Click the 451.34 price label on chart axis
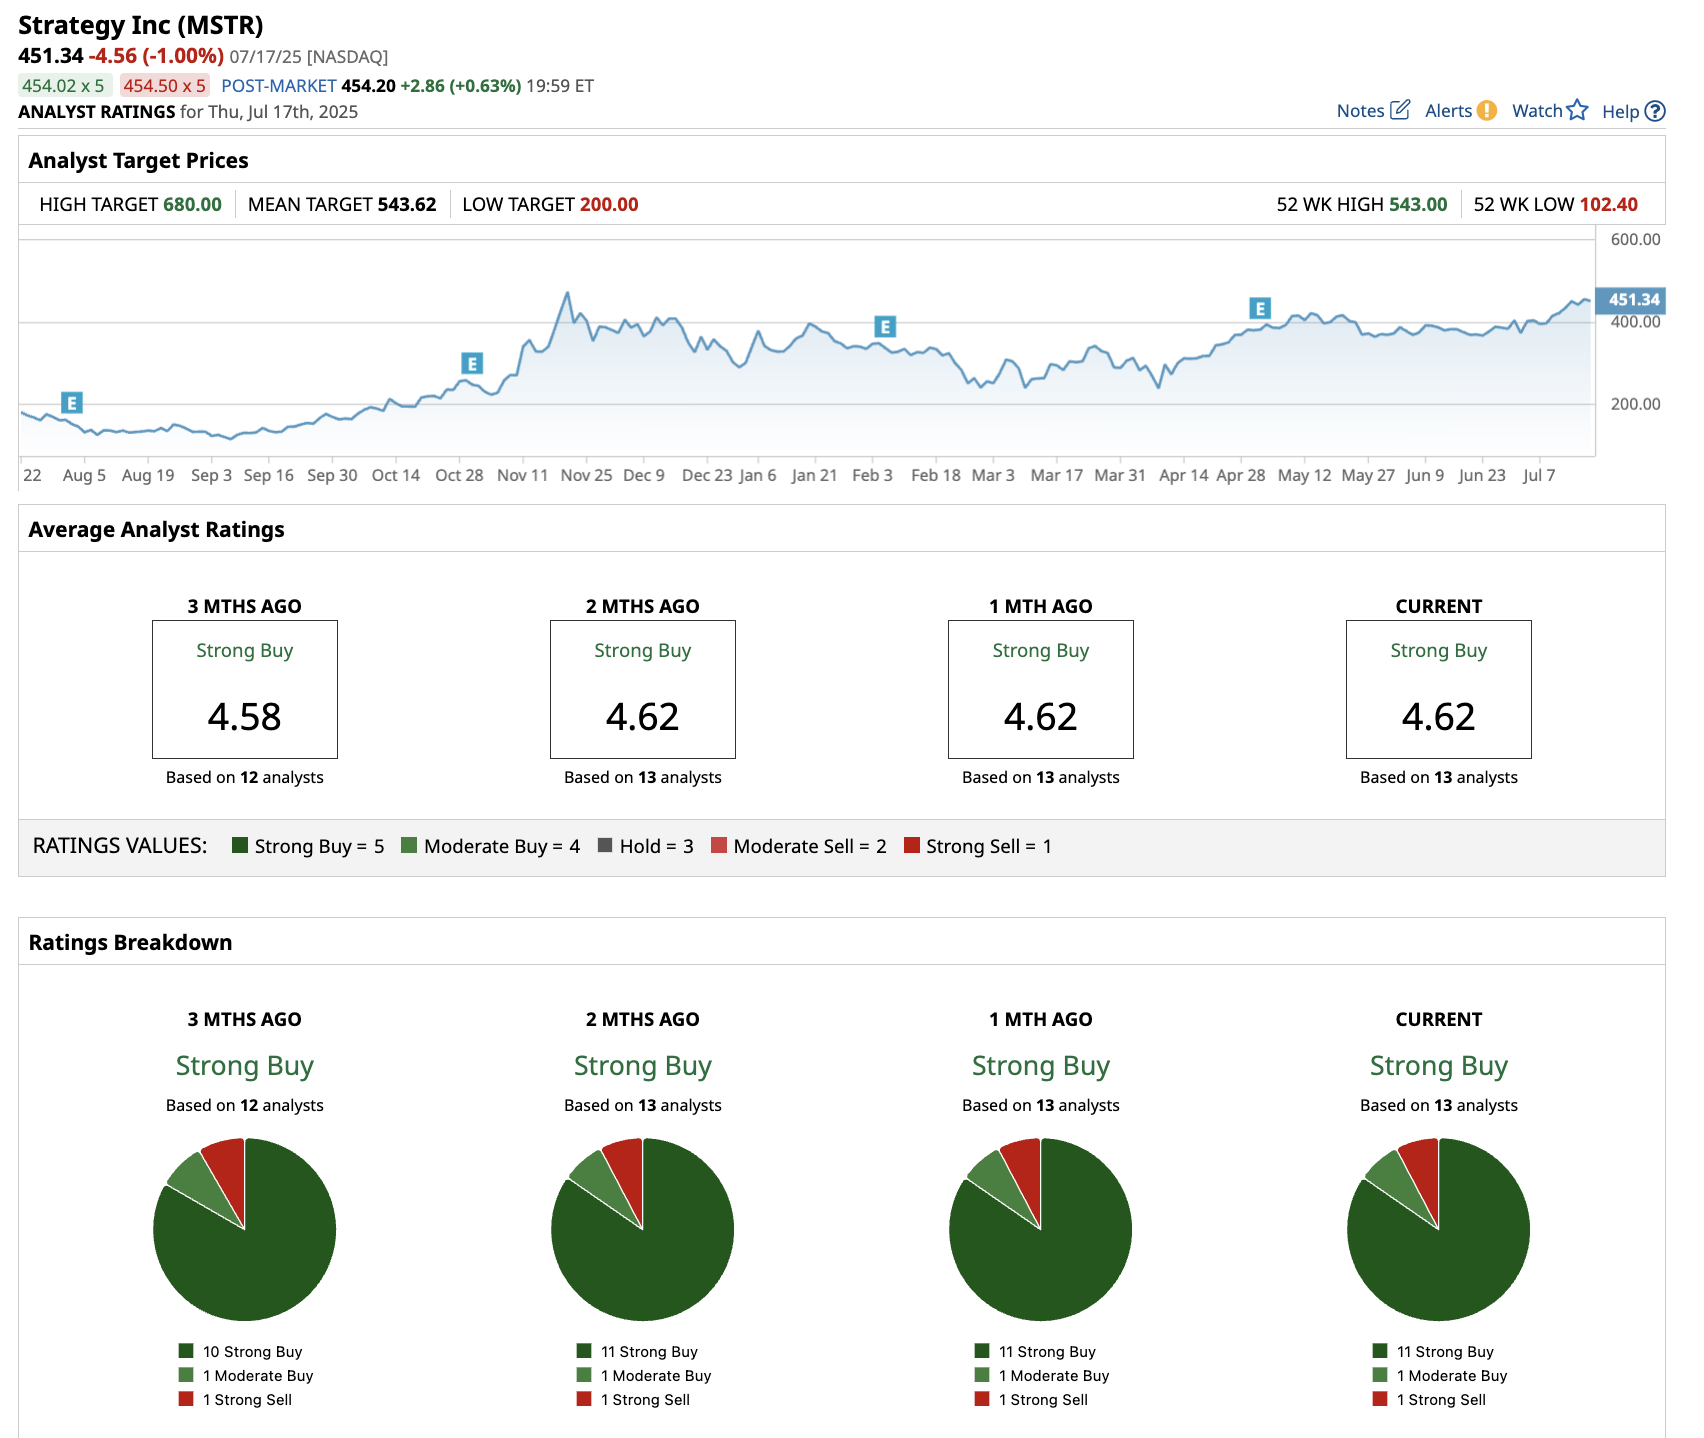 (1630, 300)
